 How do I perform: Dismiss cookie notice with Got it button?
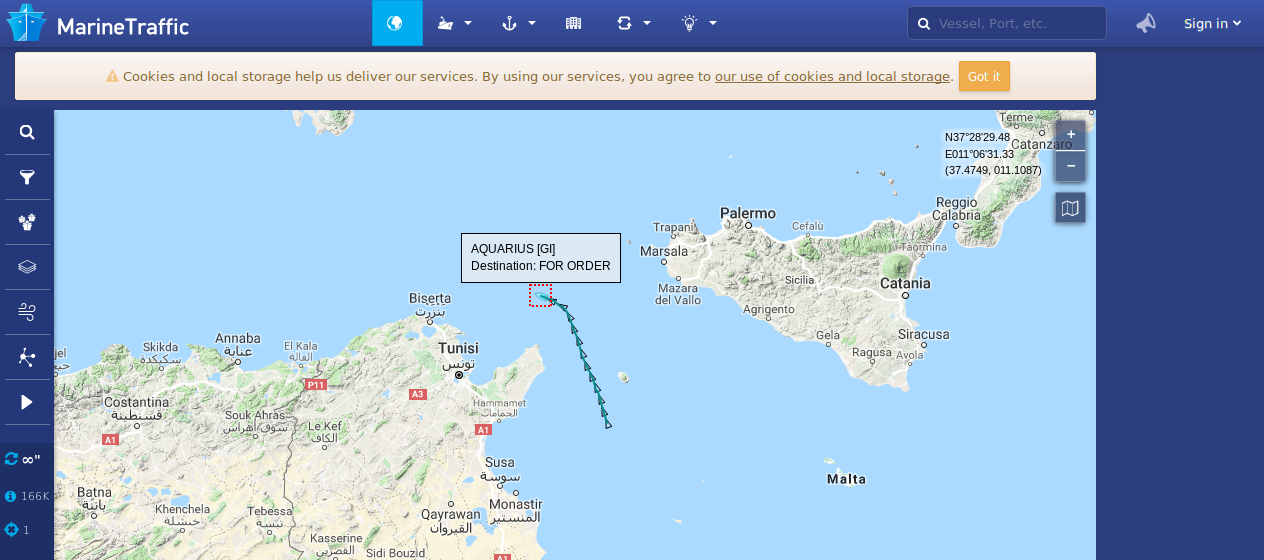point(984,76)
